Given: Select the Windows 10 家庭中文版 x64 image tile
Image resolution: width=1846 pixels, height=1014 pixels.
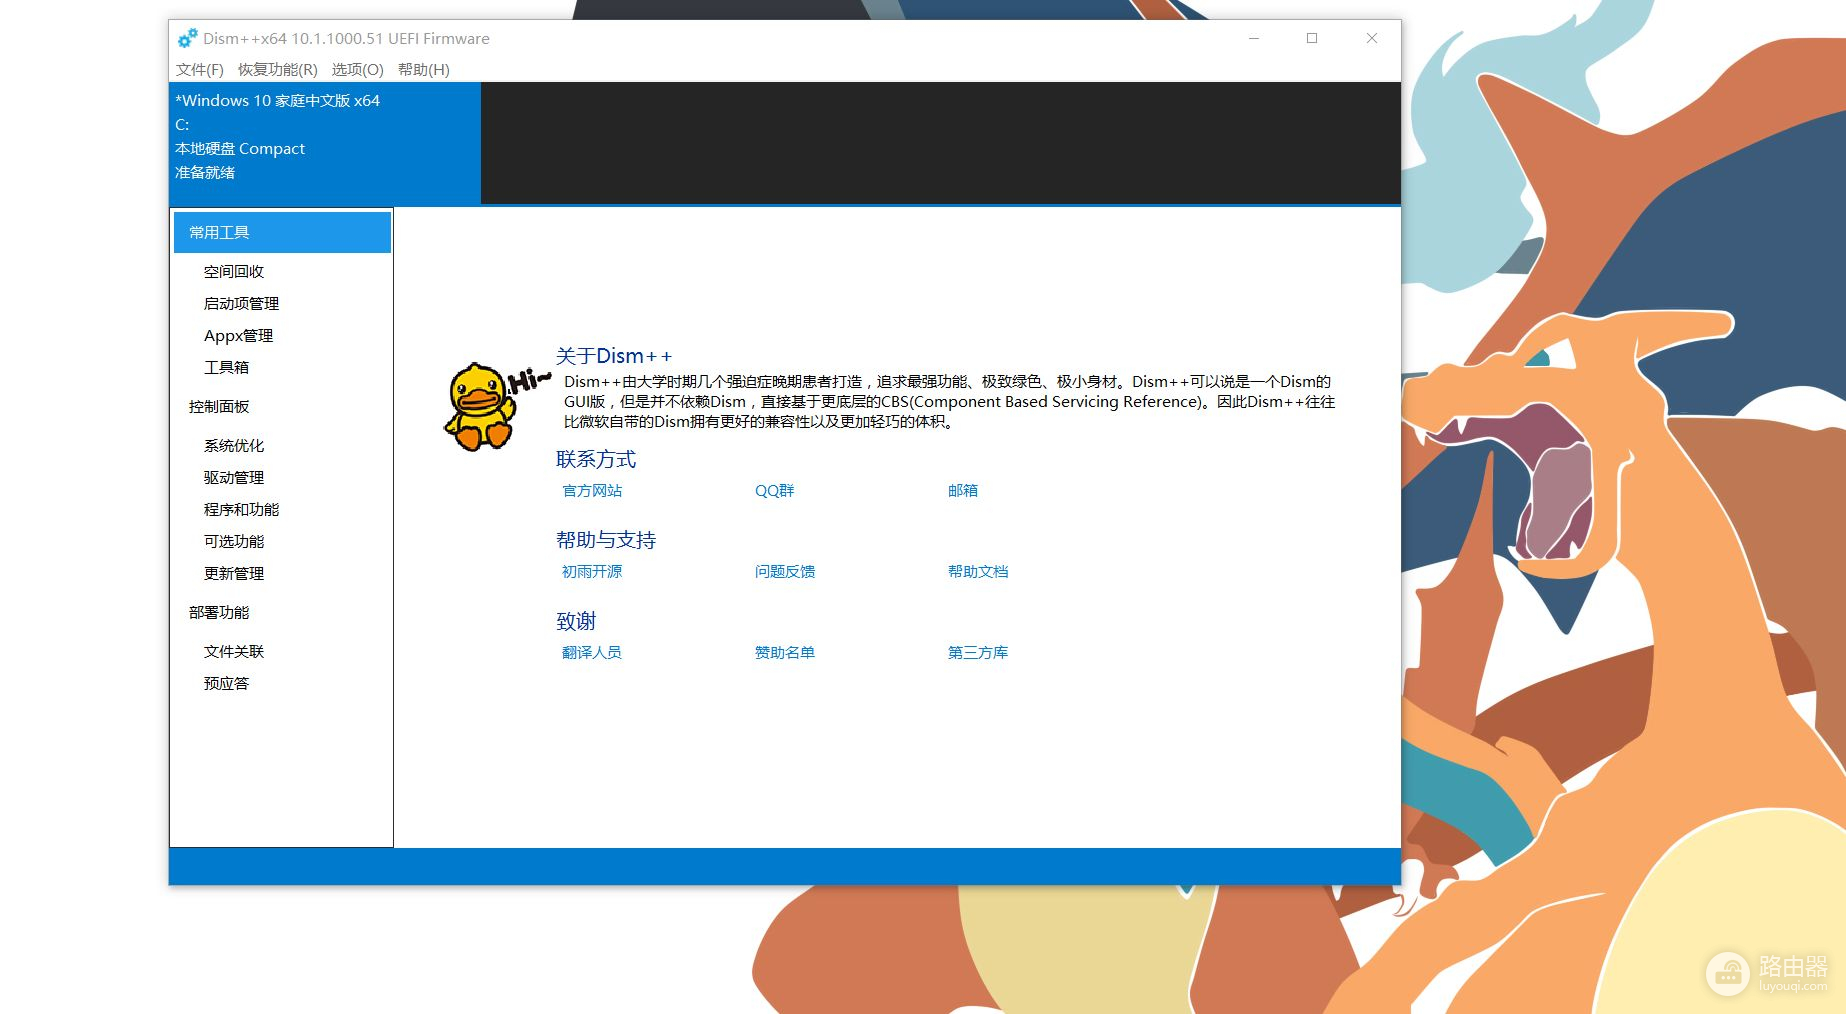Looking at the screenshot, I should (x=325, y=143).
